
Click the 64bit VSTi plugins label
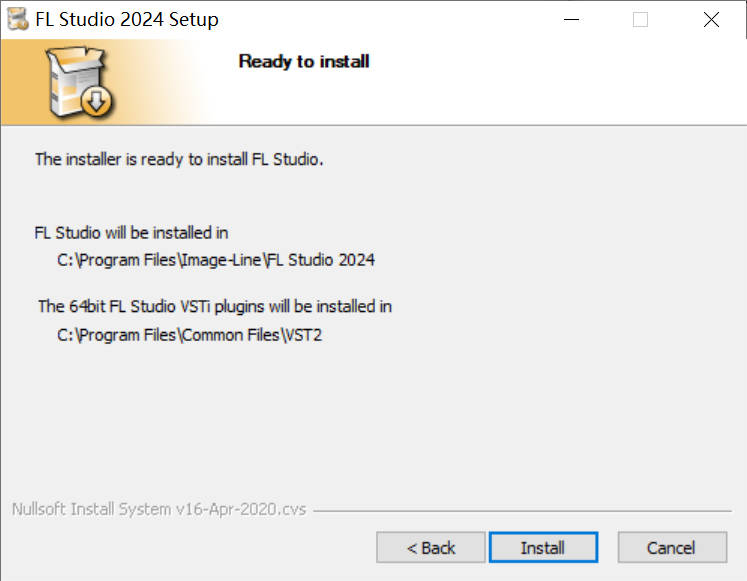[x=215, y=306]
